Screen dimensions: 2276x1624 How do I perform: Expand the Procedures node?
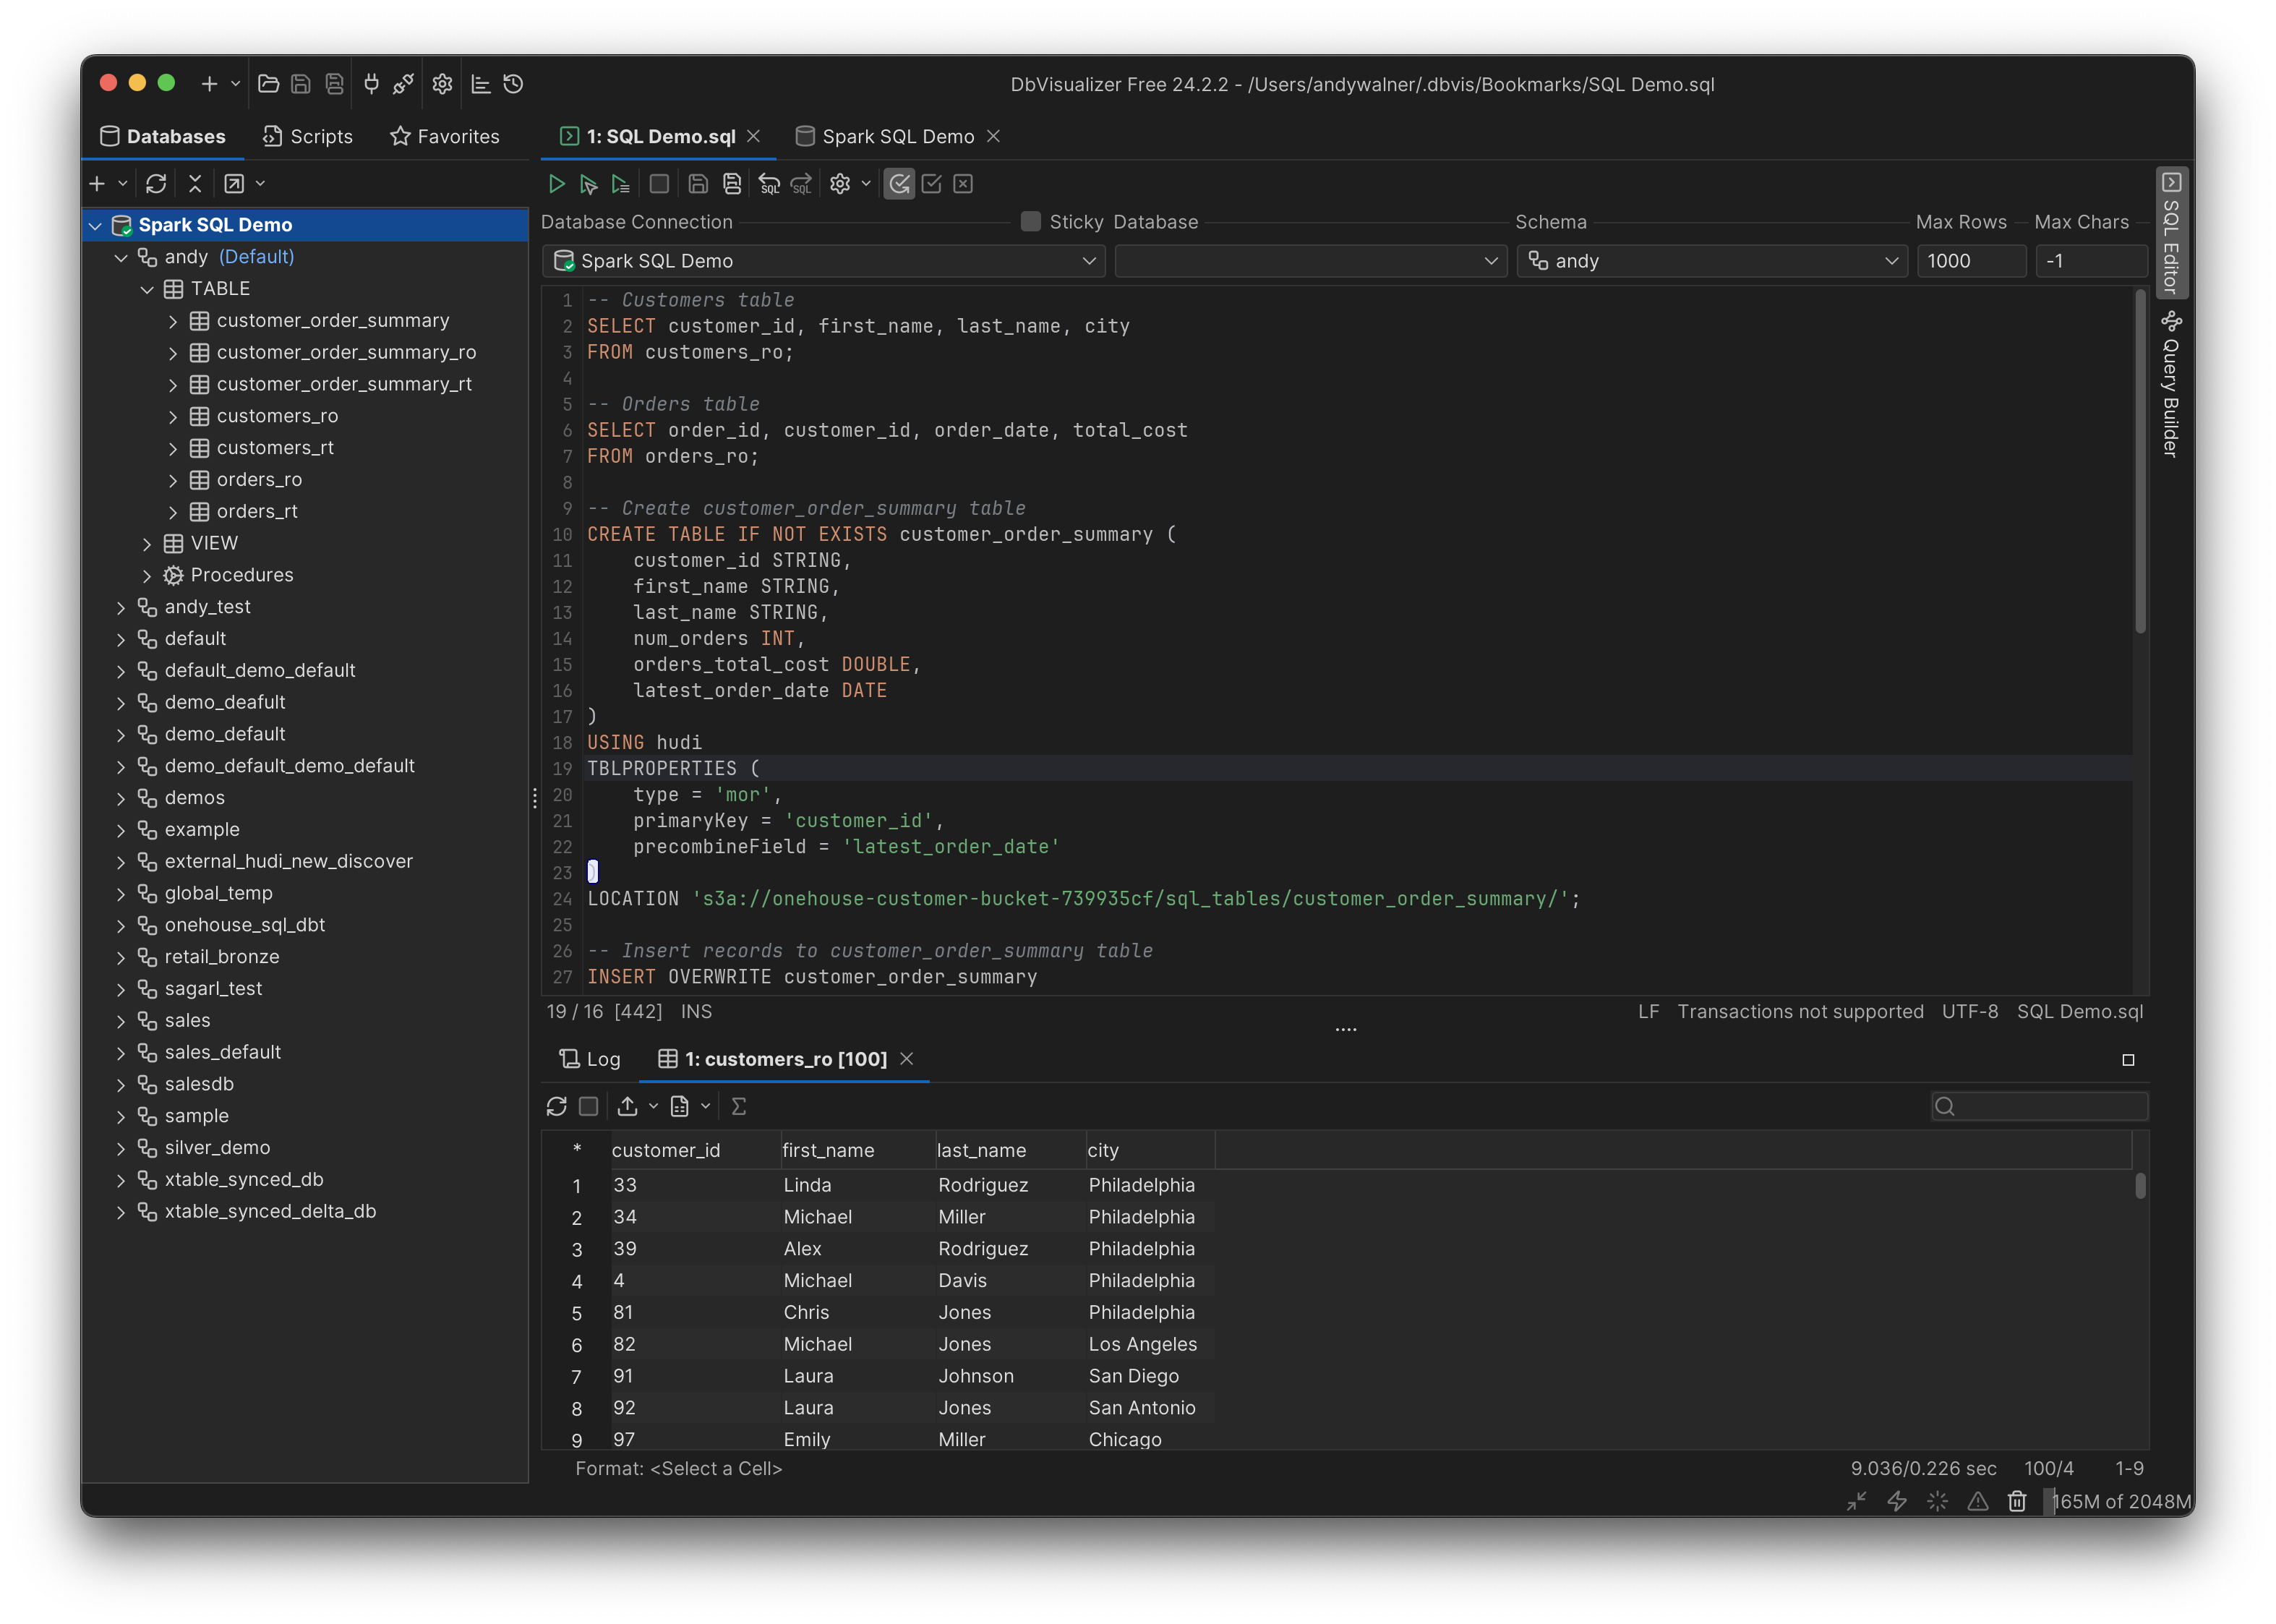(x=147, y=576)
